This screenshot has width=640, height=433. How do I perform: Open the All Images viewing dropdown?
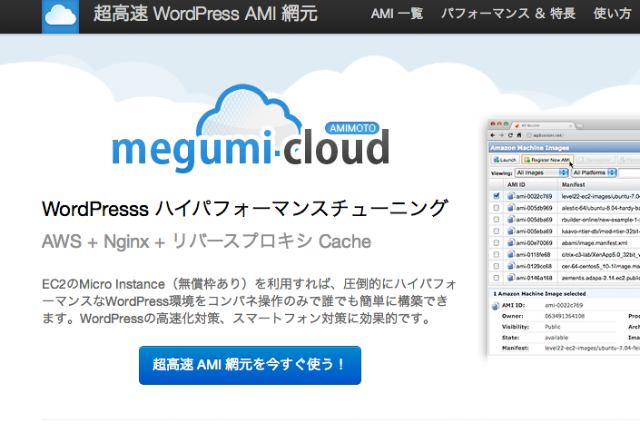[541, 173]
